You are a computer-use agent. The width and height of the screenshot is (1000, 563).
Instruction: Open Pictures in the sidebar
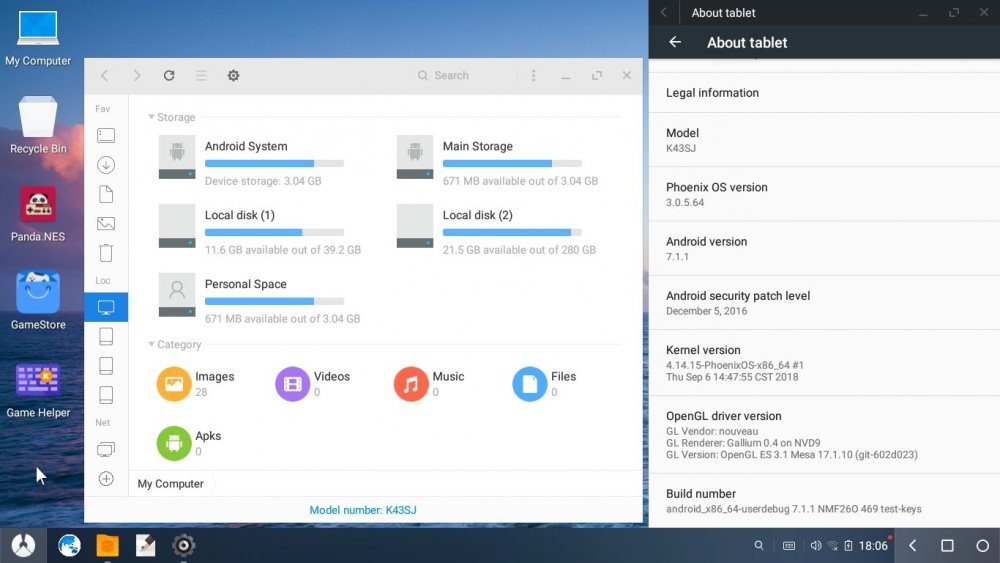point(106,223)
